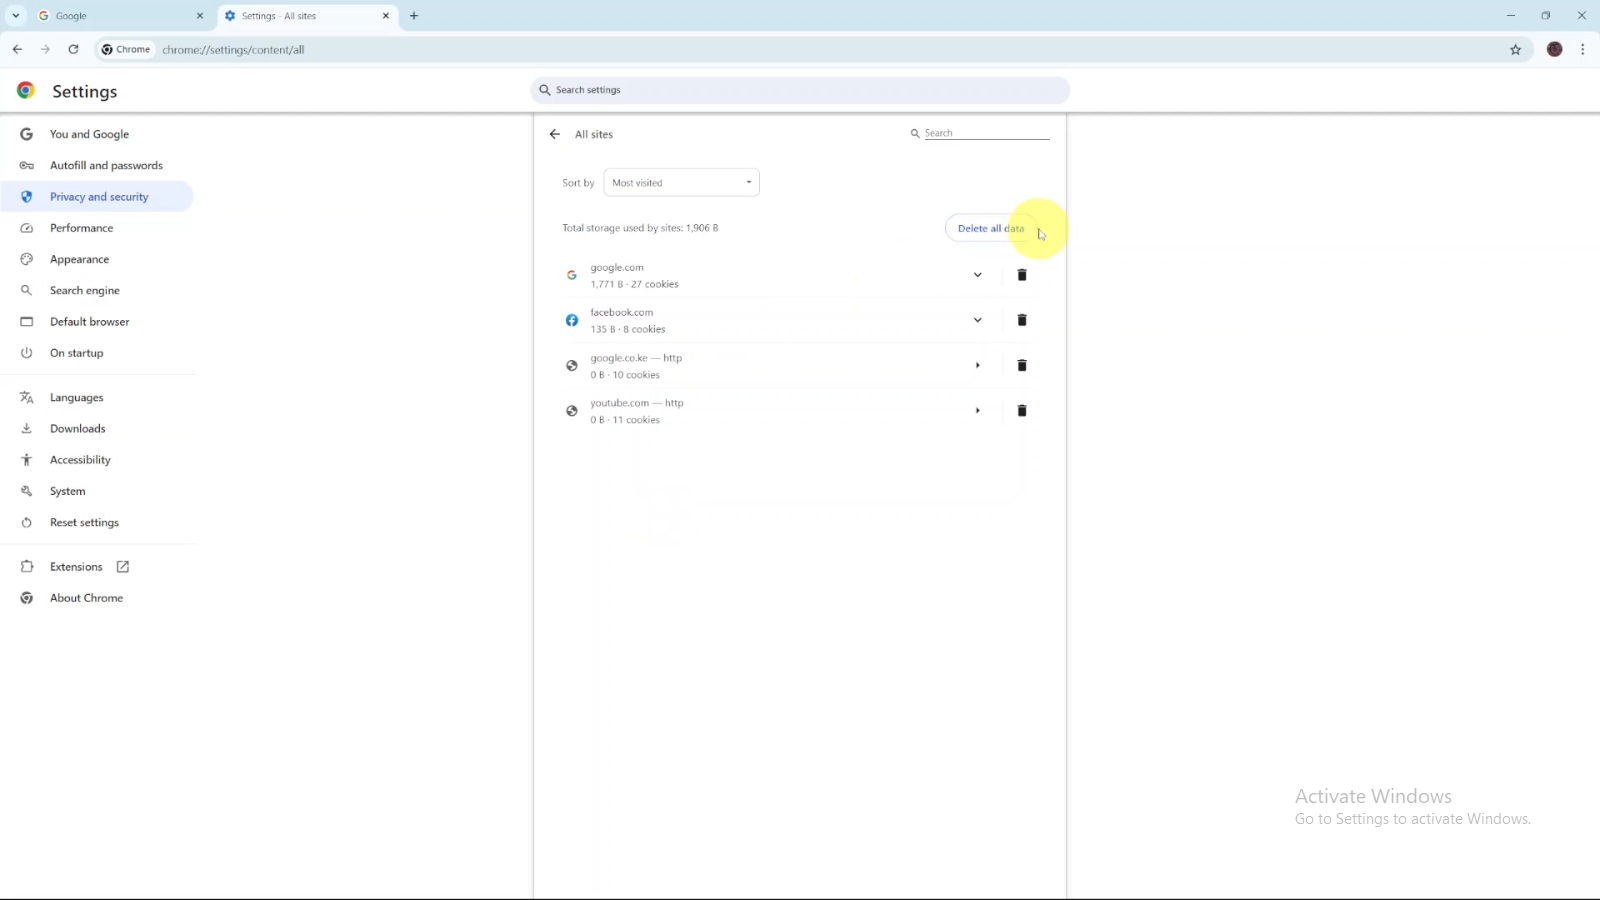Click the About Chrome logo icon
The image size is (1600, 900).
[27, 598]
